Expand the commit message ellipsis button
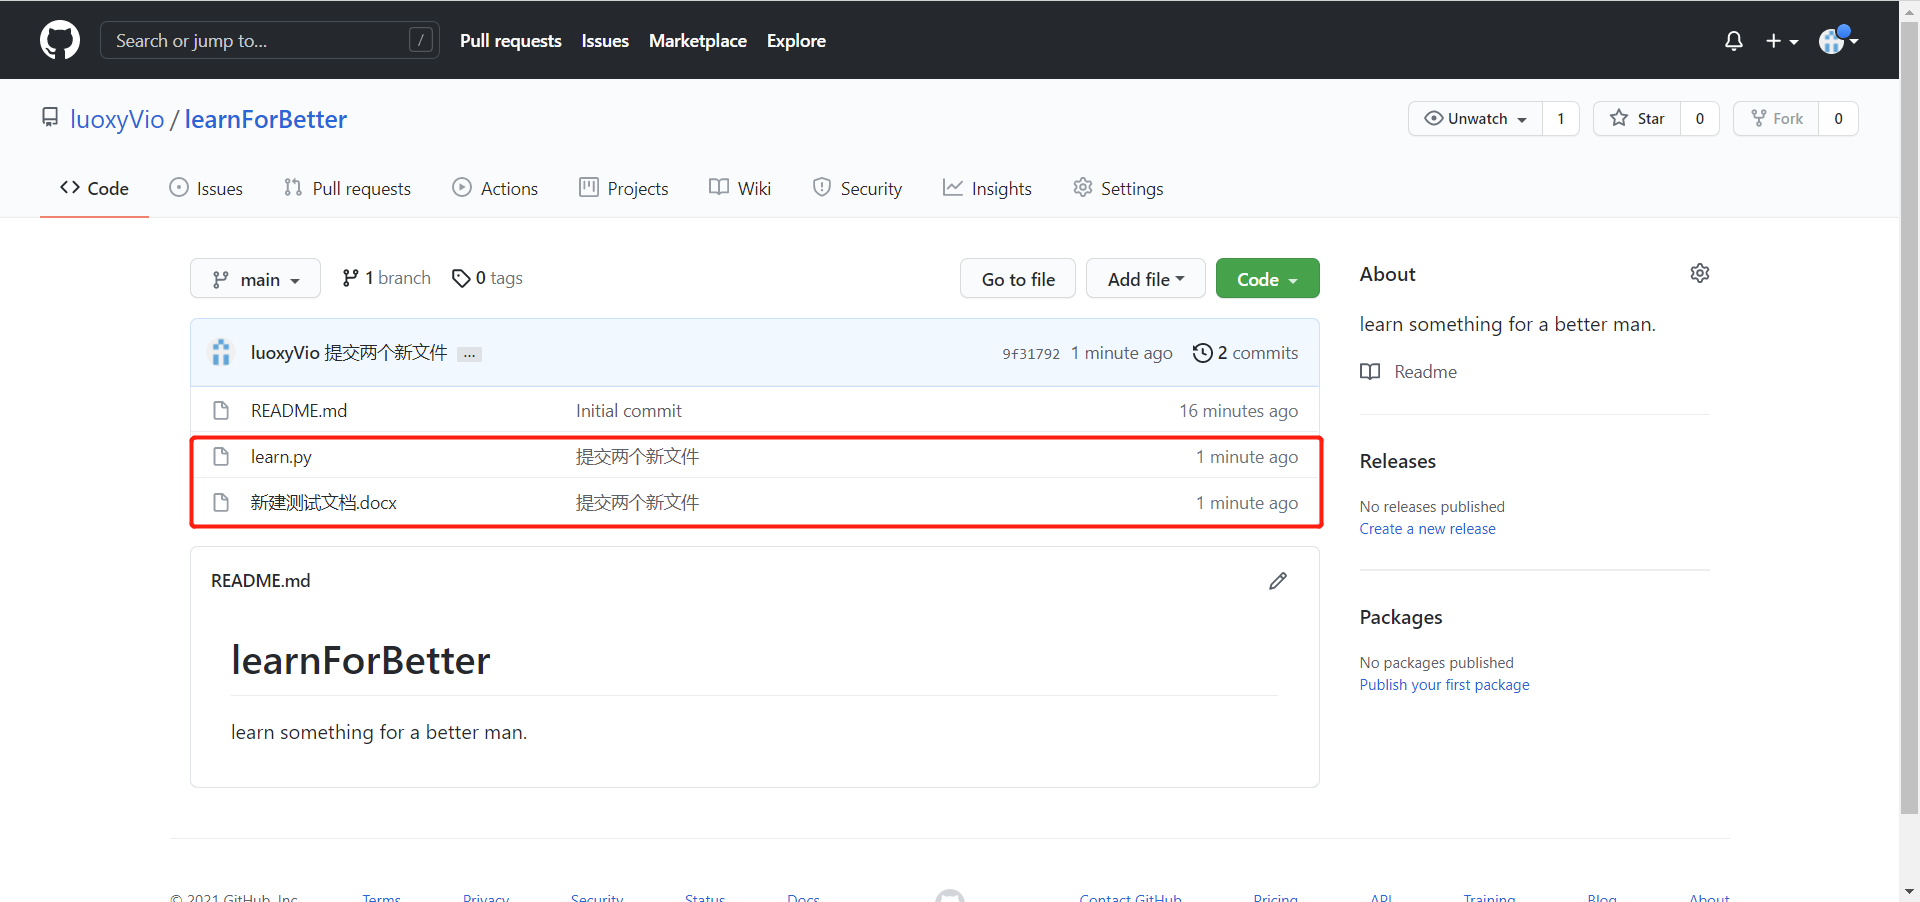Screen dimensions: 1920x902 click(469, 354)
